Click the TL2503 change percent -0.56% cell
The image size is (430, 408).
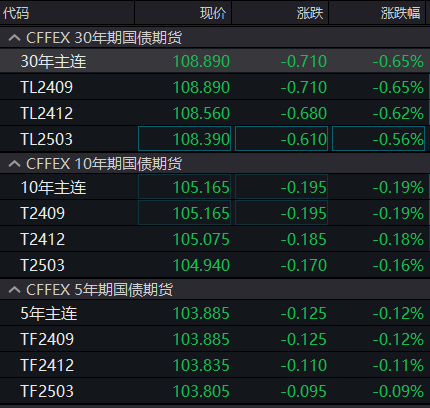click(x=378, y=139)
